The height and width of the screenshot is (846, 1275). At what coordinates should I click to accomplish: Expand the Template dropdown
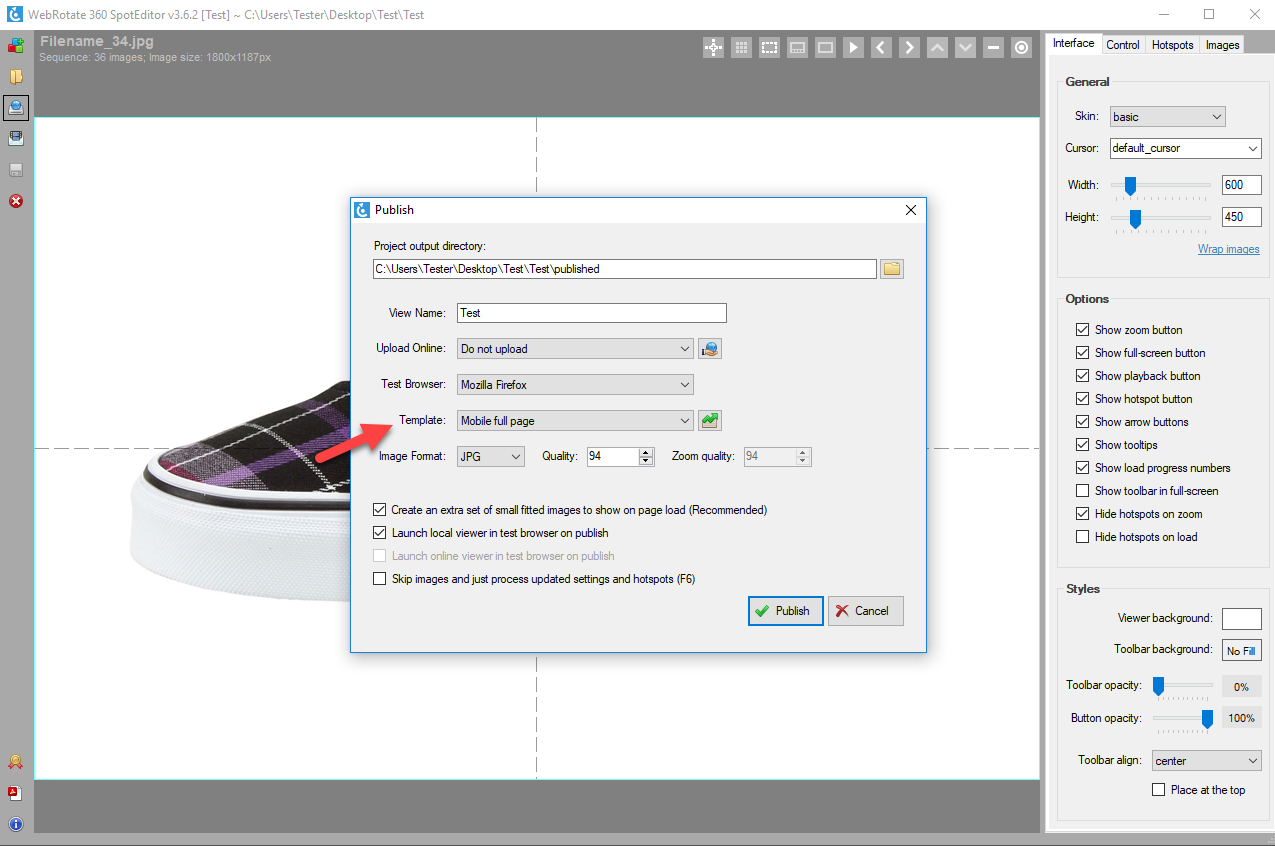[575, 421]
